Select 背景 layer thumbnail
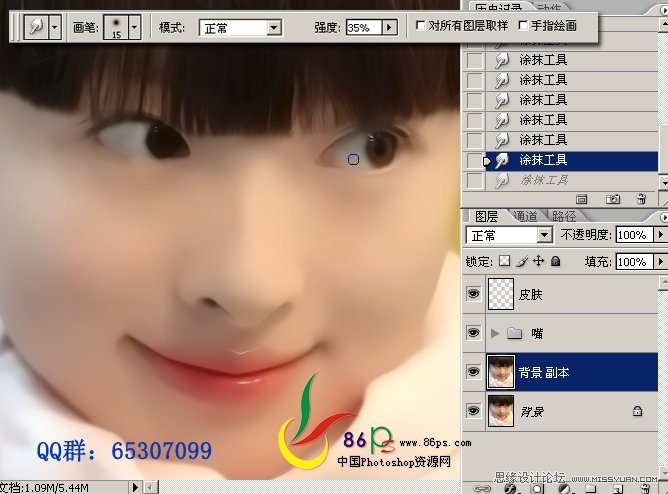Viewport: 668px width, 494px height. [x=501, y=411]
